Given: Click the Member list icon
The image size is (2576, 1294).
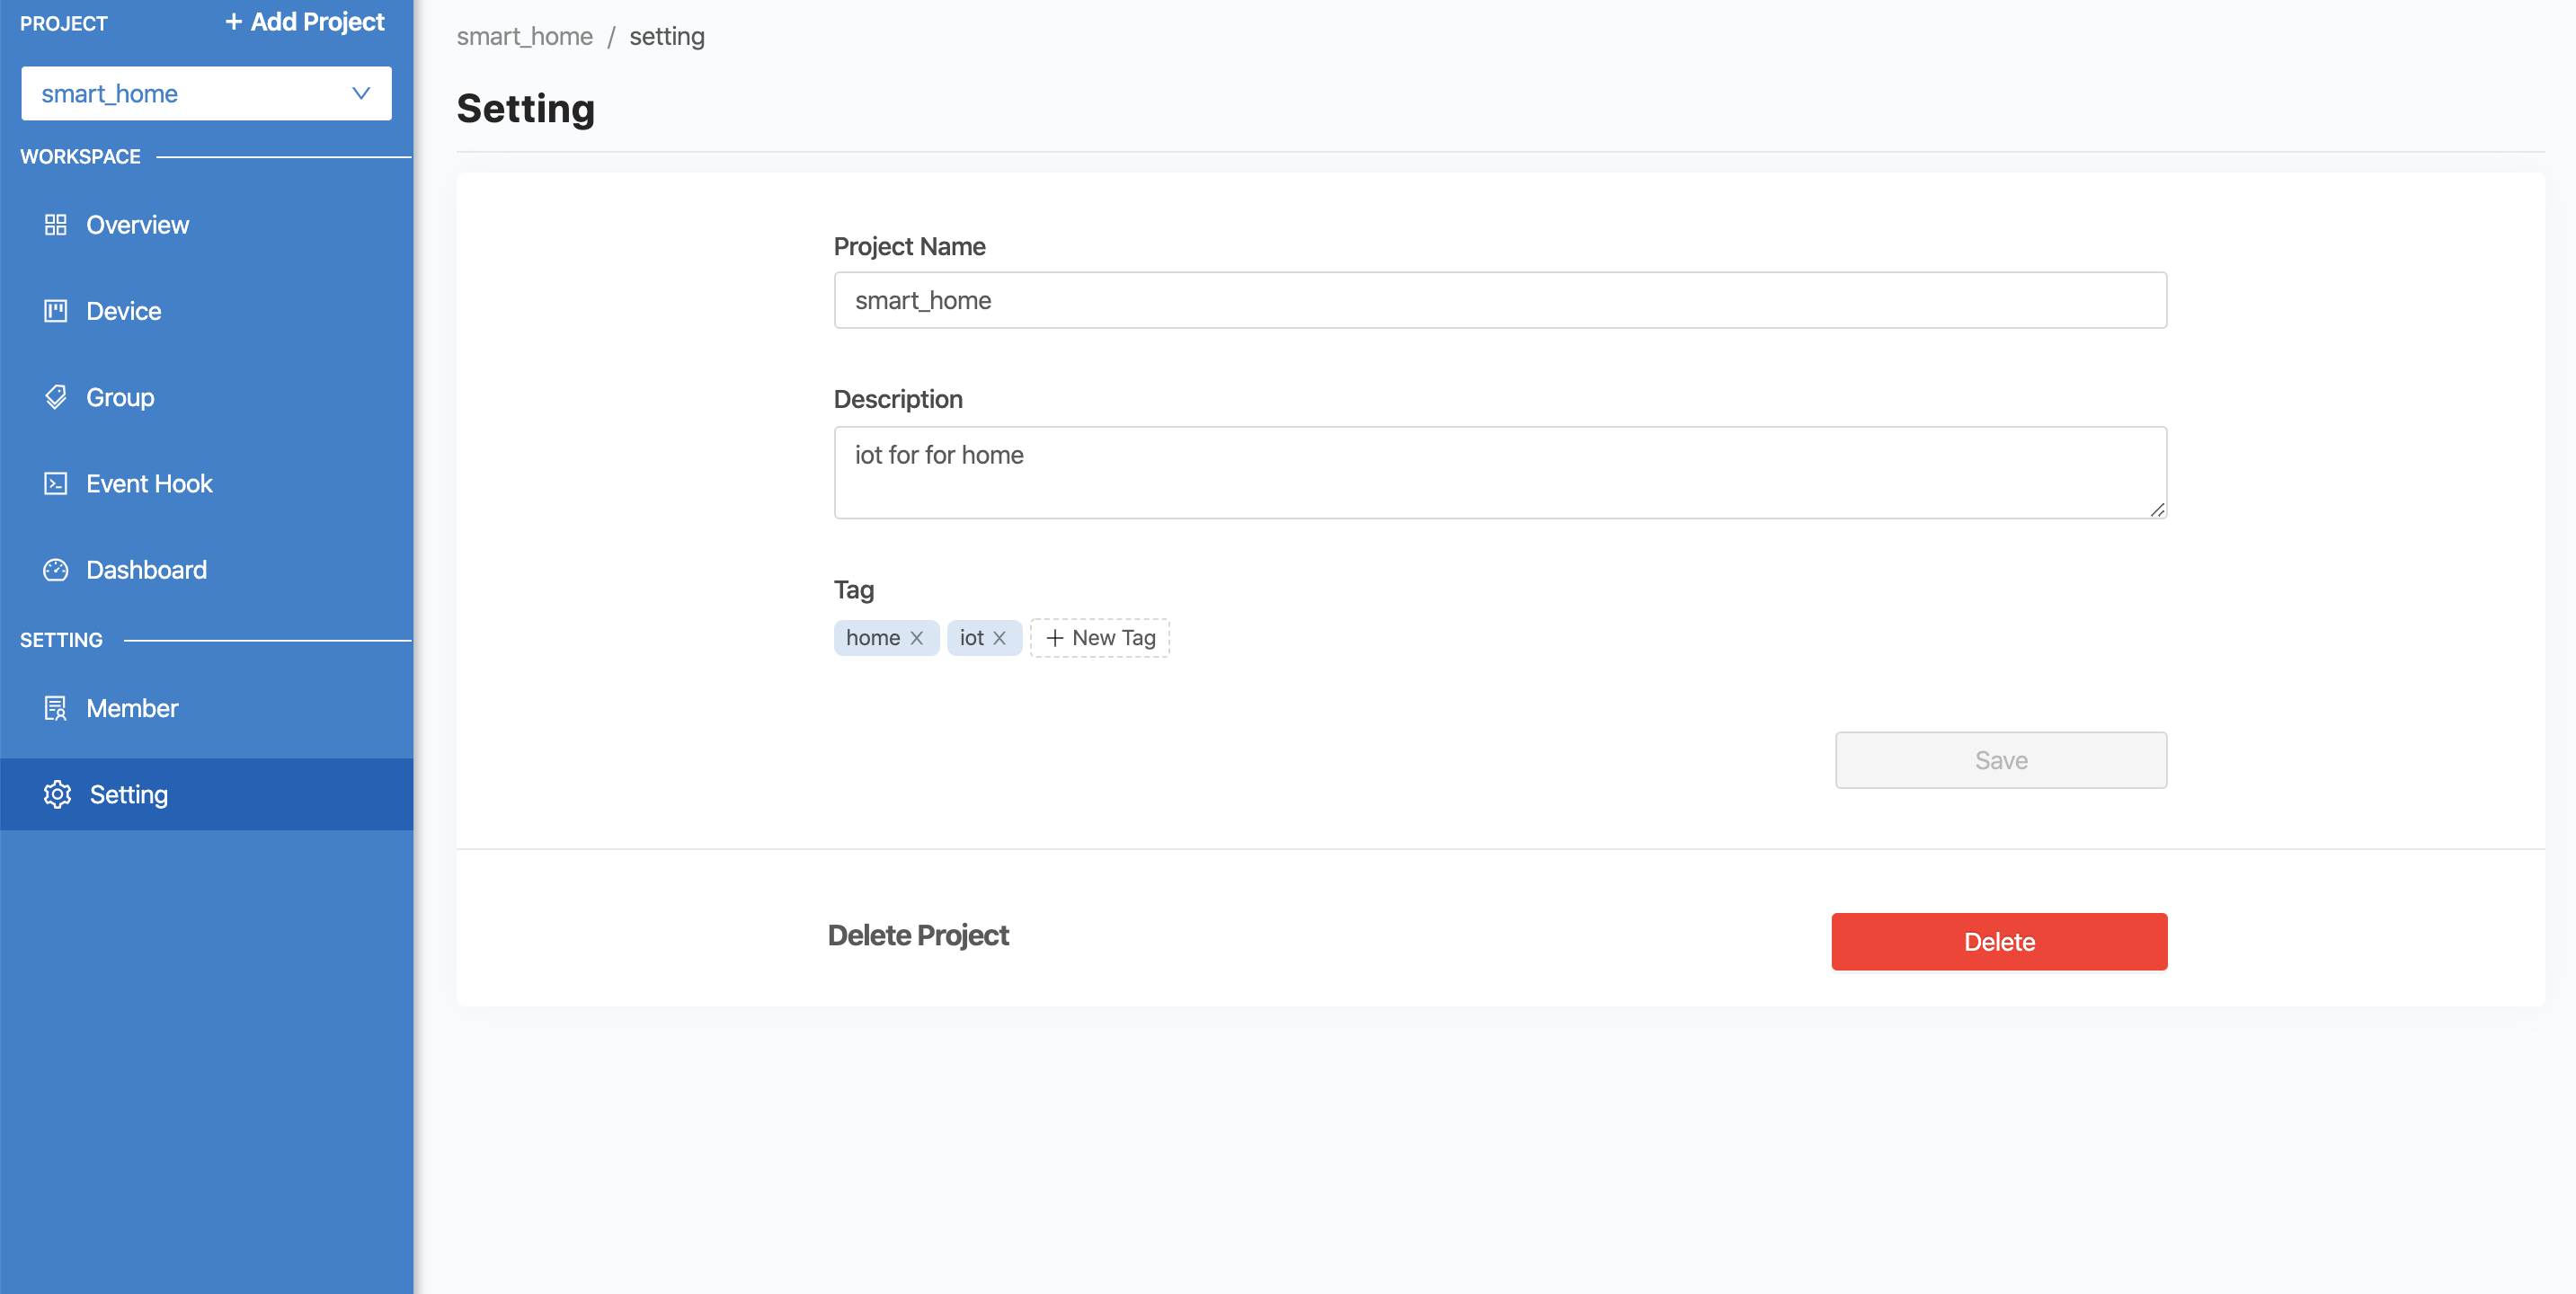Looking at the screenshot, I should [56, 708].
